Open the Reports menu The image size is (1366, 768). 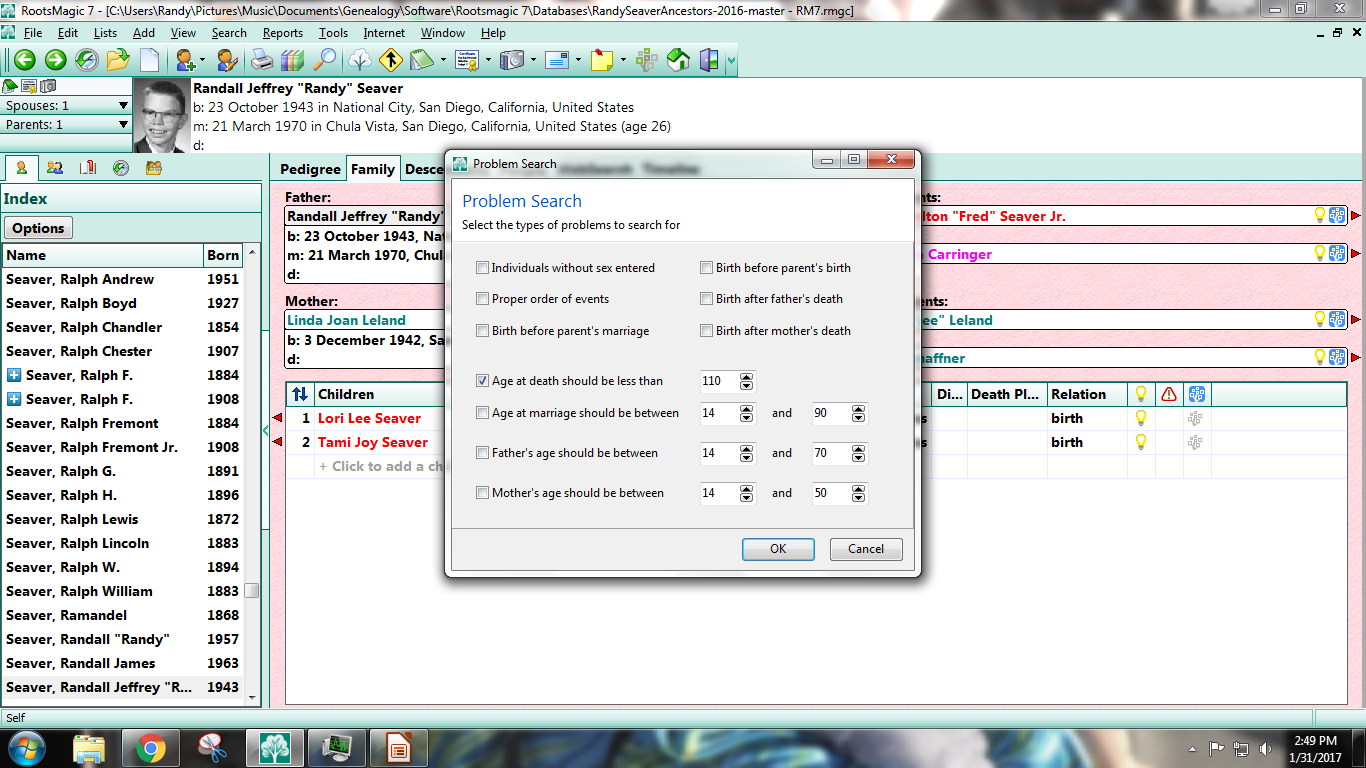[282, 32]
